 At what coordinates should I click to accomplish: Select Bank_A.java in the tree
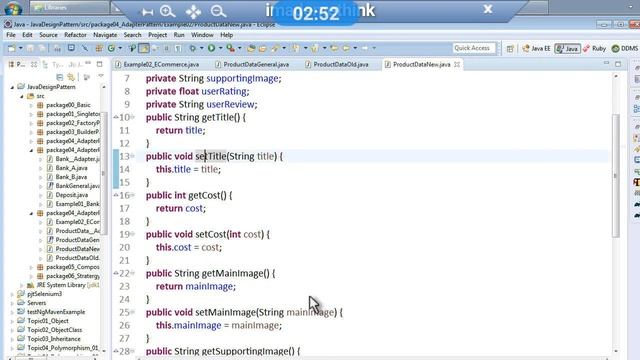[71, 168]
